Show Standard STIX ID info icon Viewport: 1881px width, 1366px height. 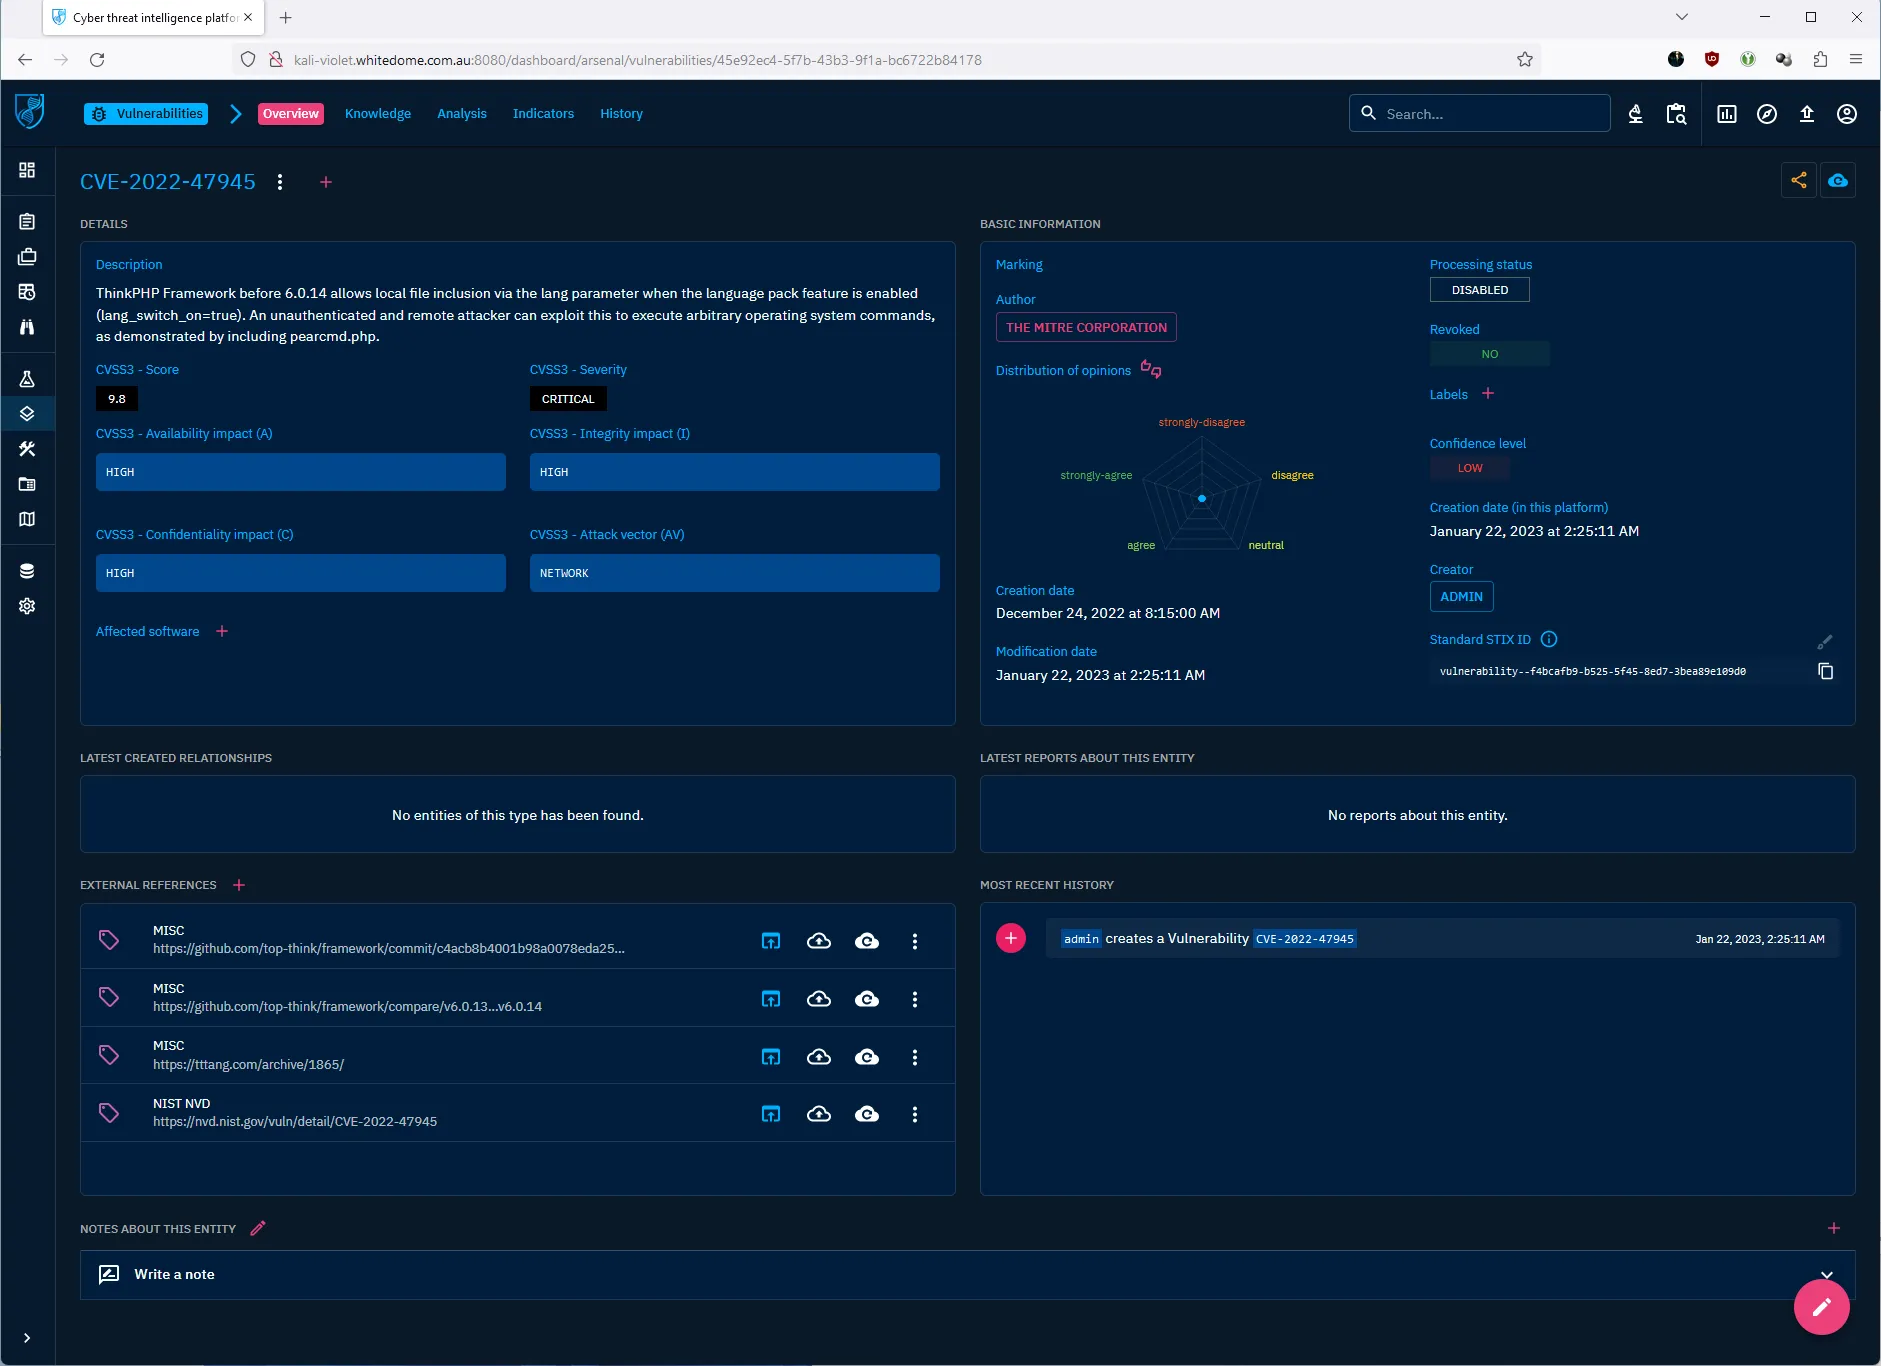1549,639
